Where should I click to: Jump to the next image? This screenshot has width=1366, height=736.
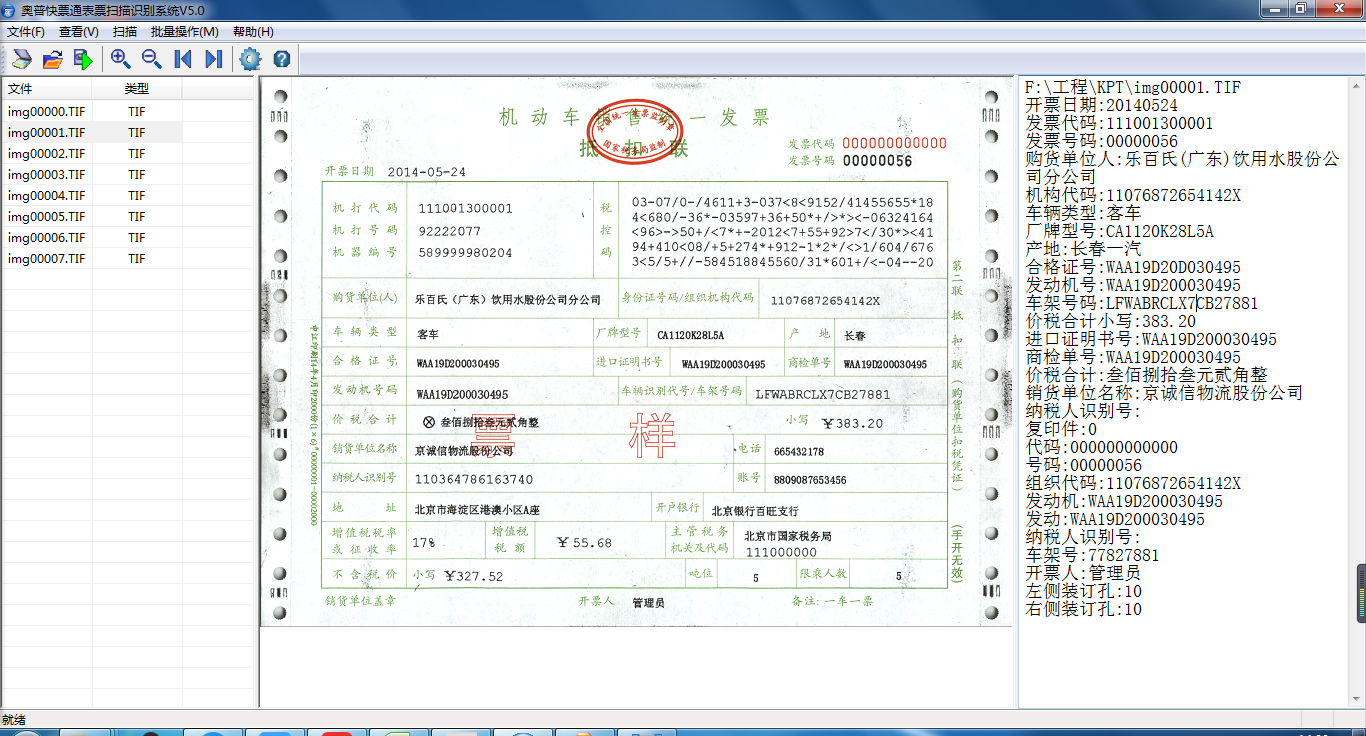(213, 59)
